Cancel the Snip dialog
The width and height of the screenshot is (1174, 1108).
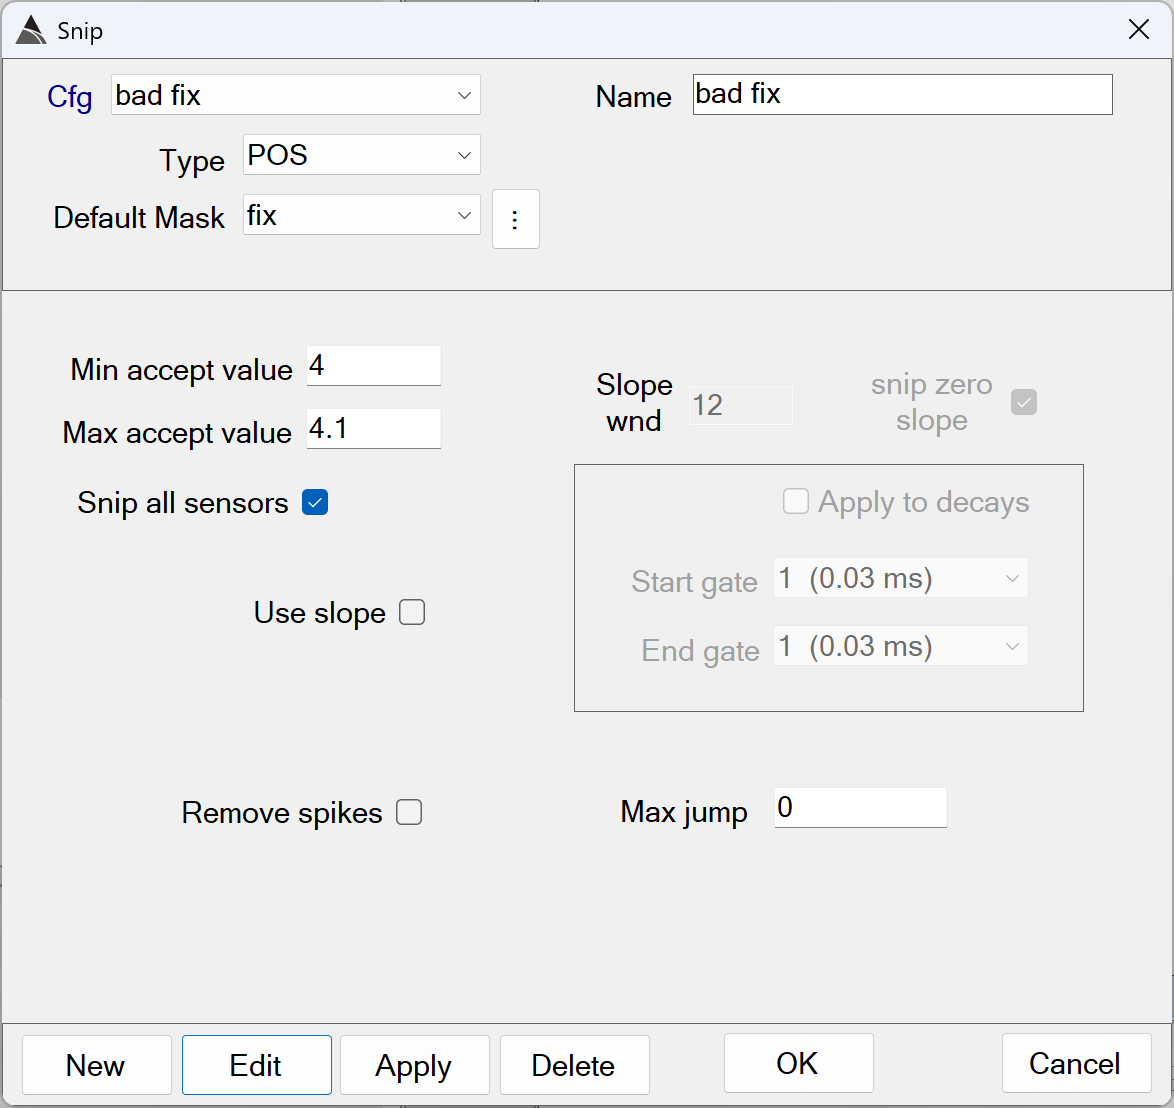pos(1075,1063)
